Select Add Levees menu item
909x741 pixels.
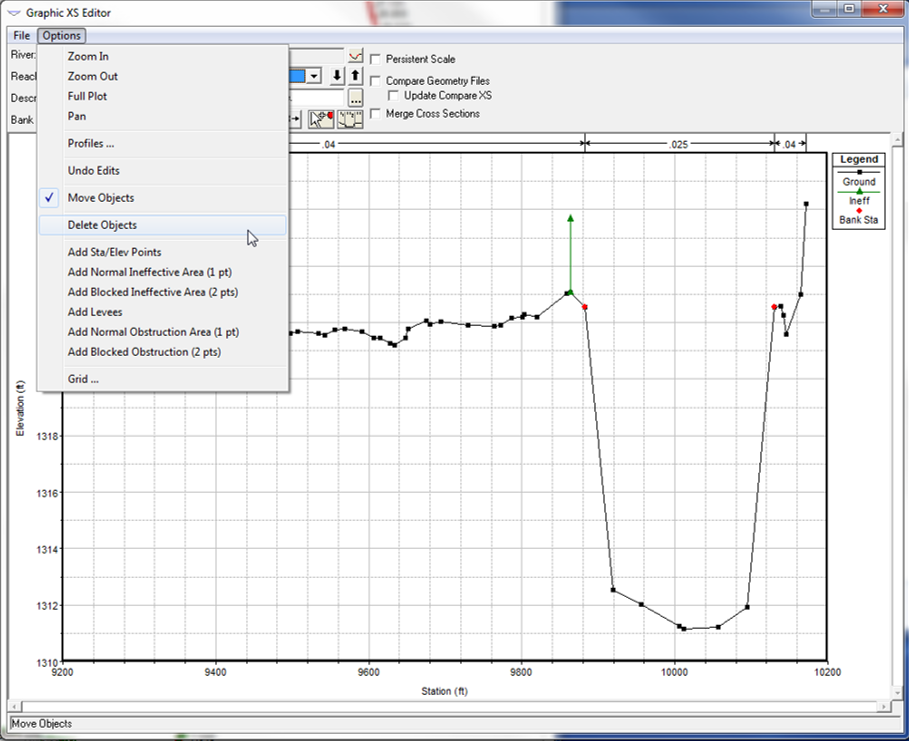pyautogui.click(x=163, y=312)
